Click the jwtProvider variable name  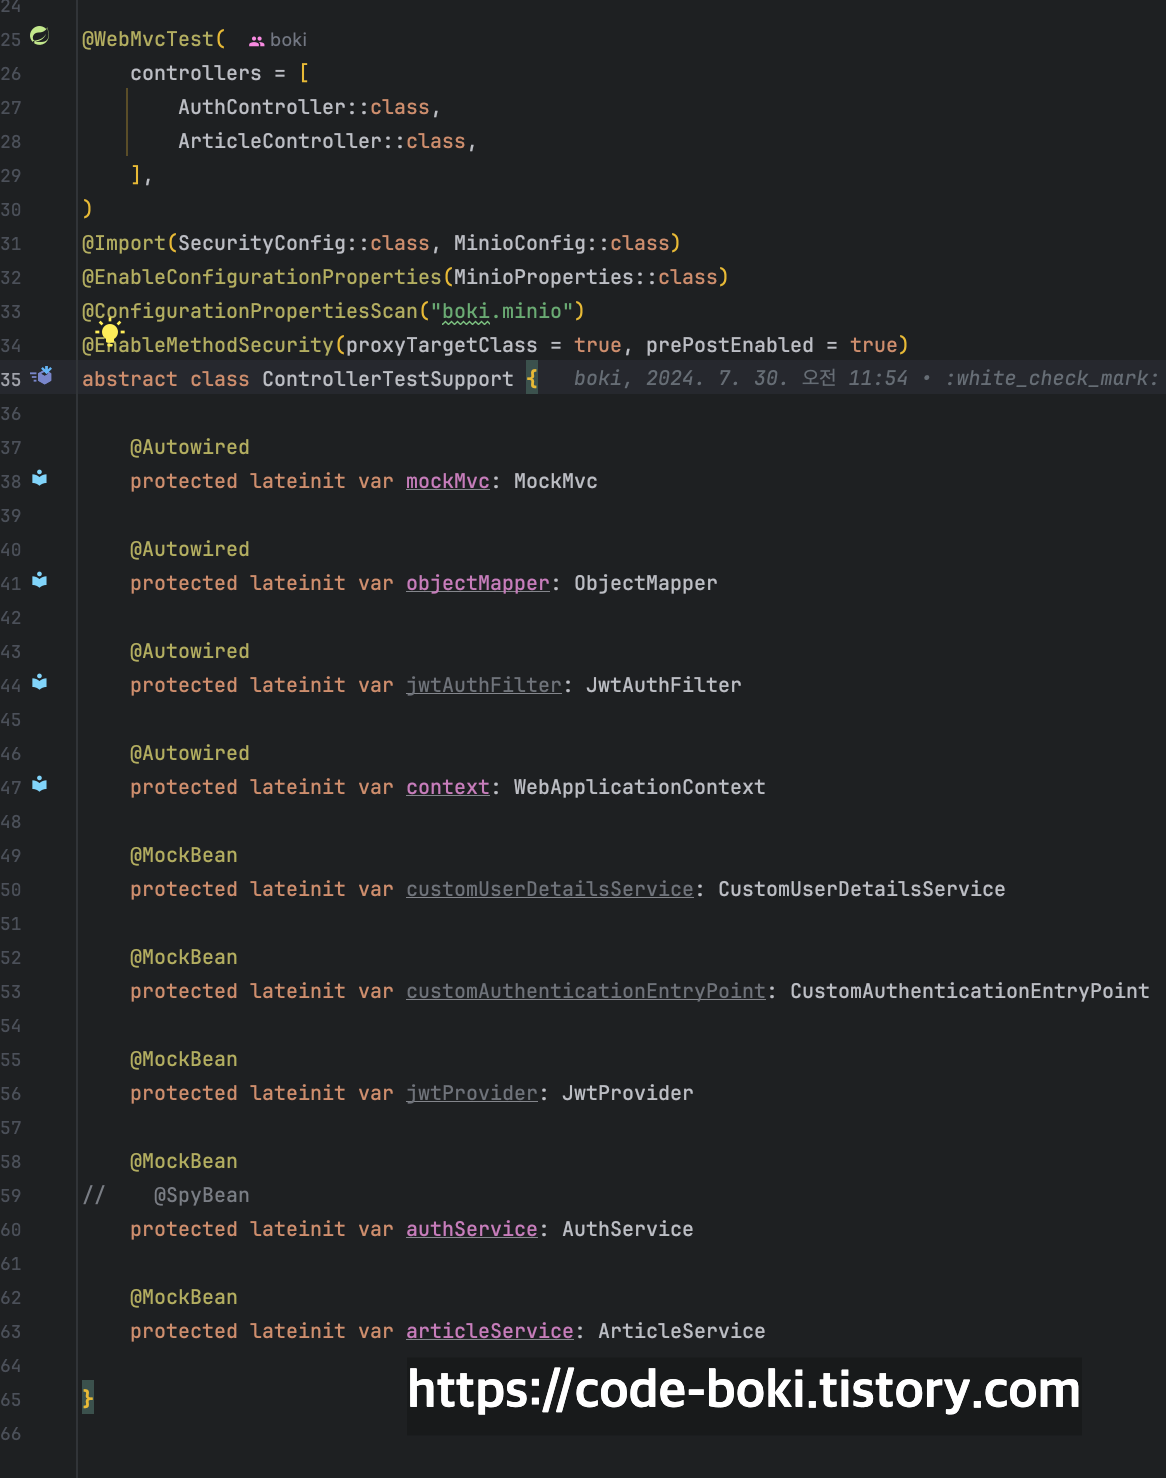(x=472, y=1093)
